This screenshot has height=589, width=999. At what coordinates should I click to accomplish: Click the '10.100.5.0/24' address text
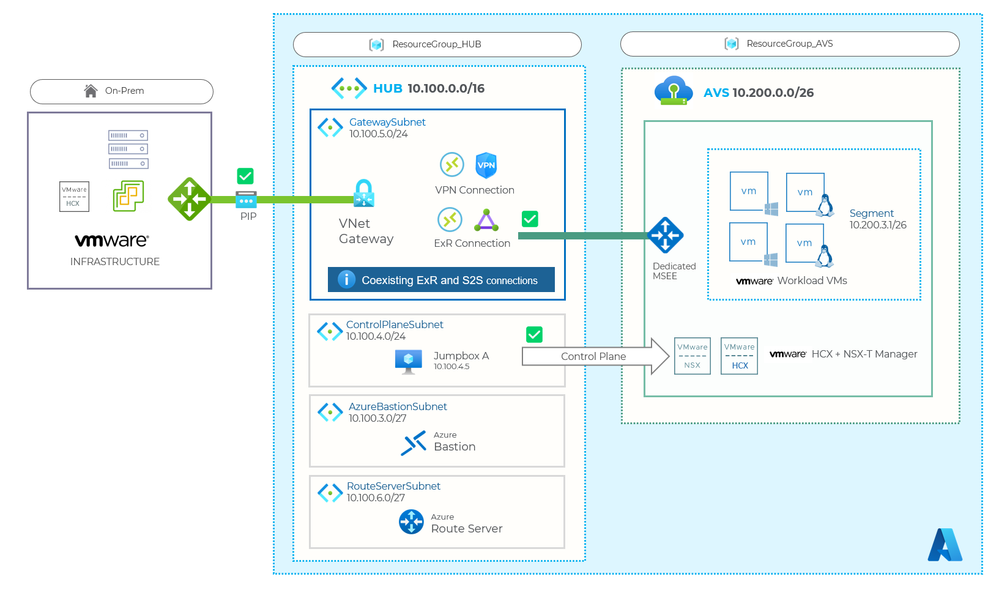tap(378, 134)
